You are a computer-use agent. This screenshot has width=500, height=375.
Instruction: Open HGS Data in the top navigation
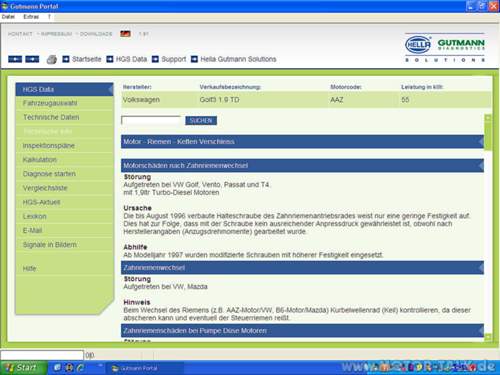[127, 59]
